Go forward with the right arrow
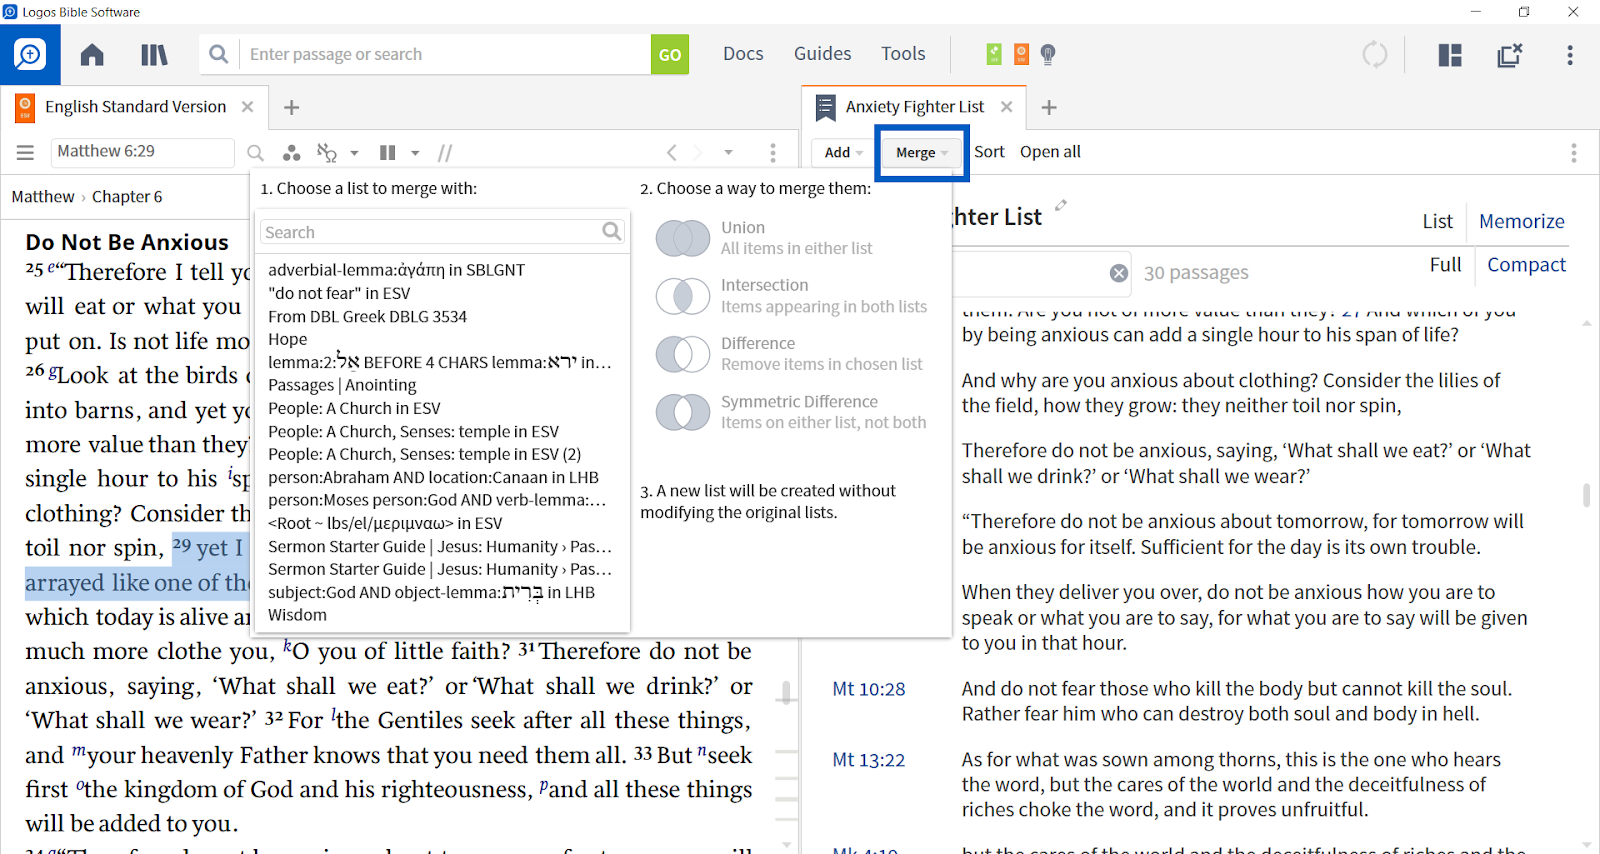This screenshot has width=1600, height=854. (698, 152)
